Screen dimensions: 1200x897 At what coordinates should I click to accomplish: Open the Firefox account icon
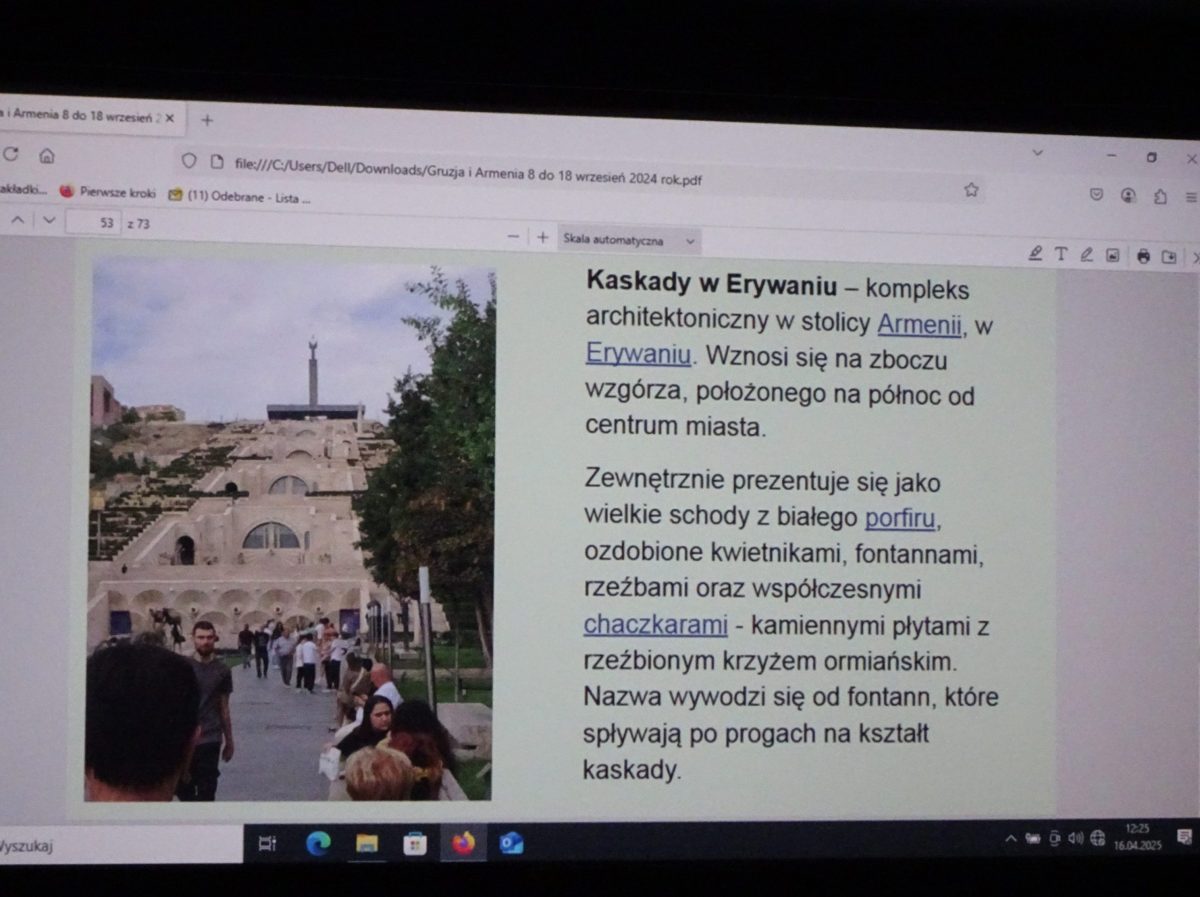pos(1128,195)
